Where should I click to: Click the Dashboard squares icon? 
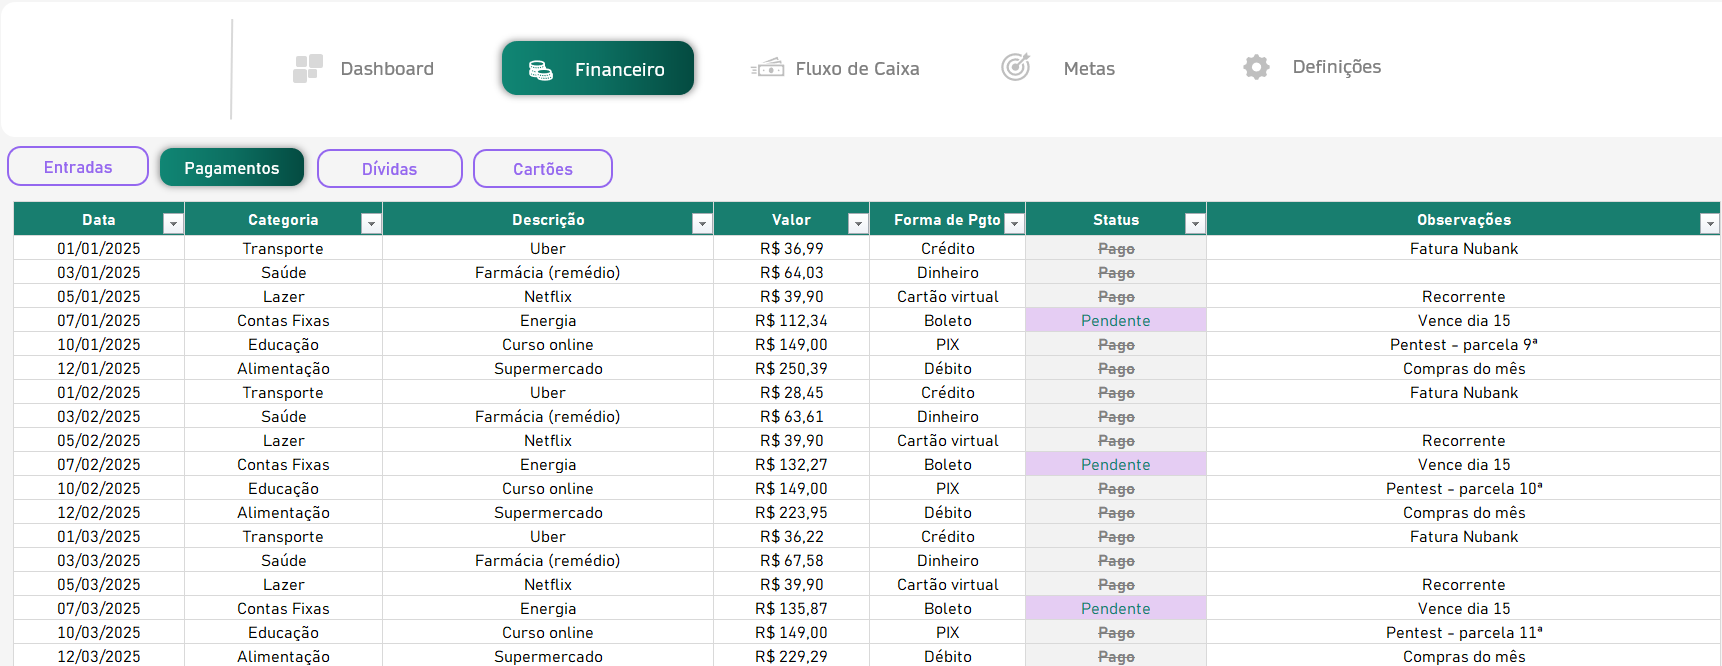pos(307,68)
